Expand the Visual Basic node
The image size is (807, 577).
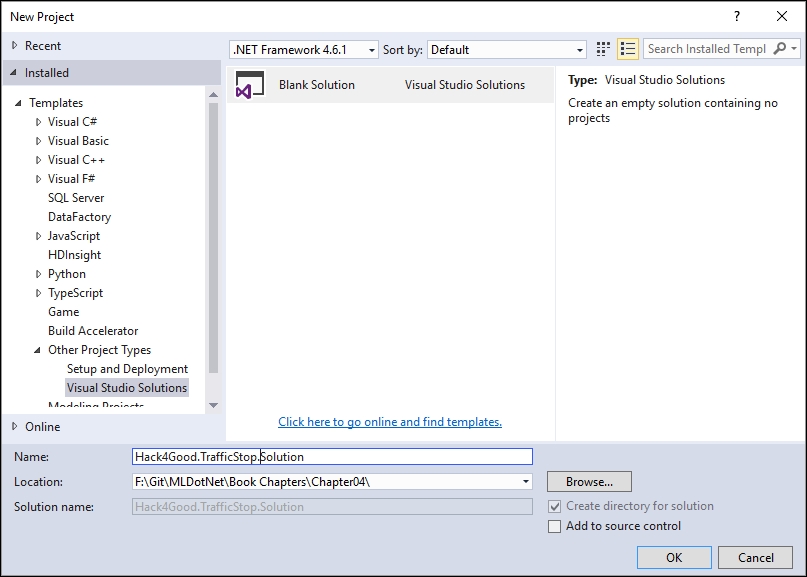pyautogui.click(x=38, y=141)
